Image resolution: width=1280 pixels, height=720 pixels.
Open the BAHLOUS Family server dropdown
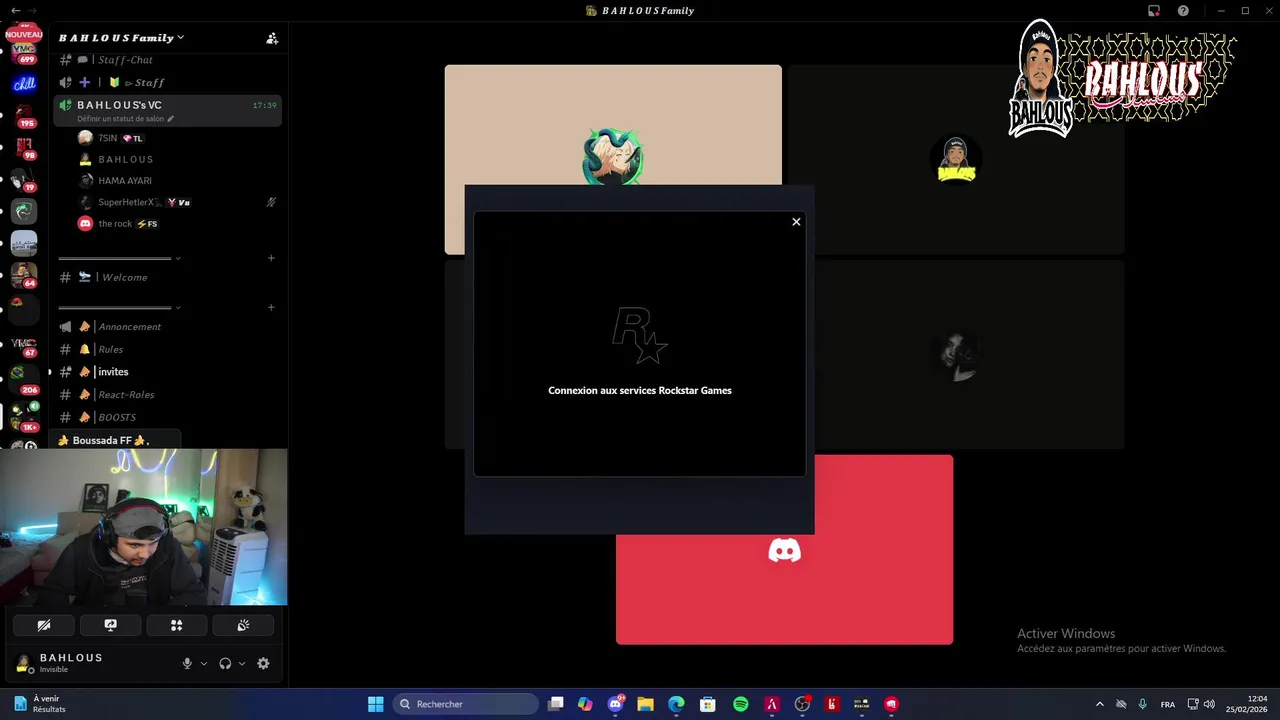(121, 38)
